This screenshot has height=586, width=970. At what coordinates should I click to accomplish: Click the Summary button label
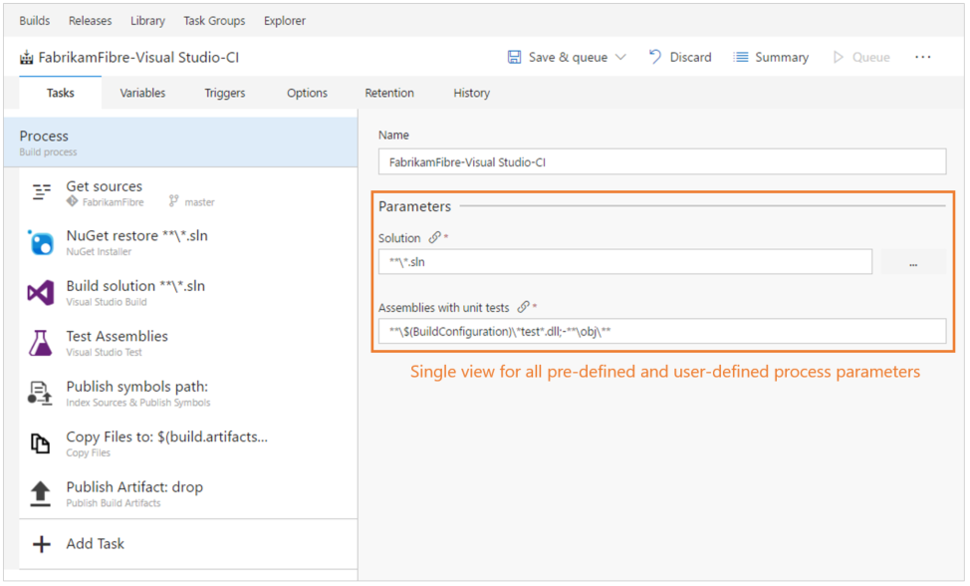click(x=782, y=58)
